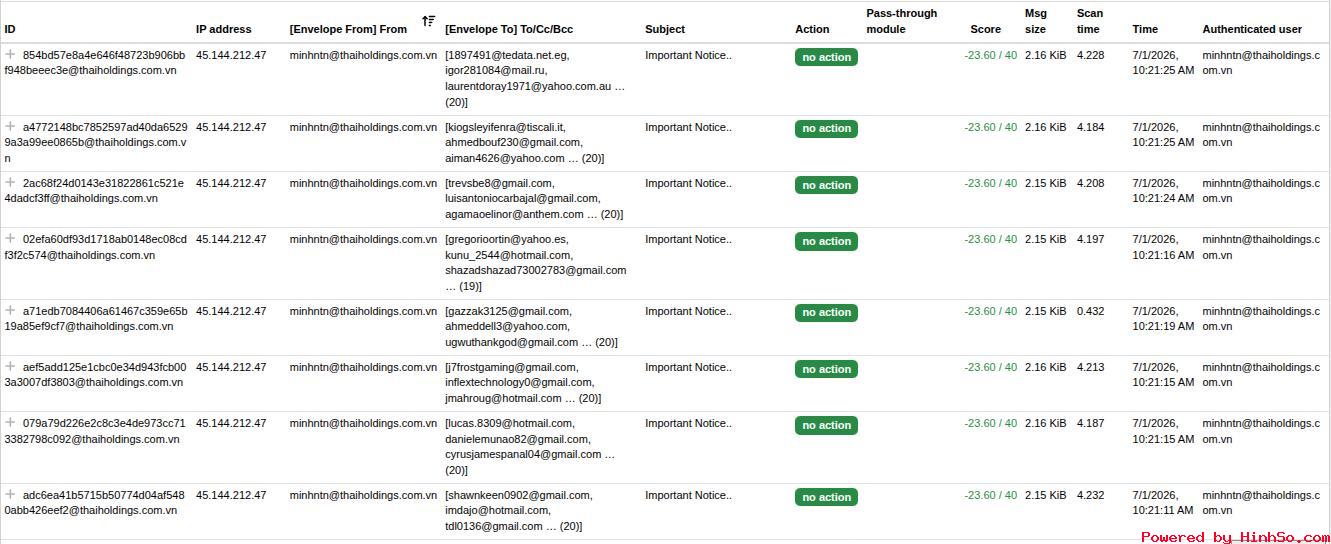Click no action badge for gazzak3125 recipients row
Image resolution: width=1331 pixels, height=544 pixels.
[x=826, y=313]
